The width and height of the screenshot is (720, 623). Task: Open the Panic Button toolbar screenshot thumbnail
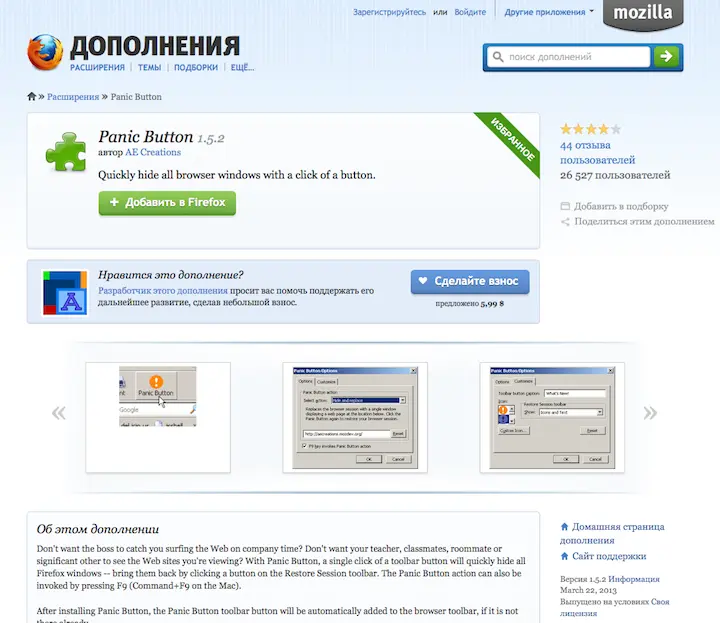point(158,417)
